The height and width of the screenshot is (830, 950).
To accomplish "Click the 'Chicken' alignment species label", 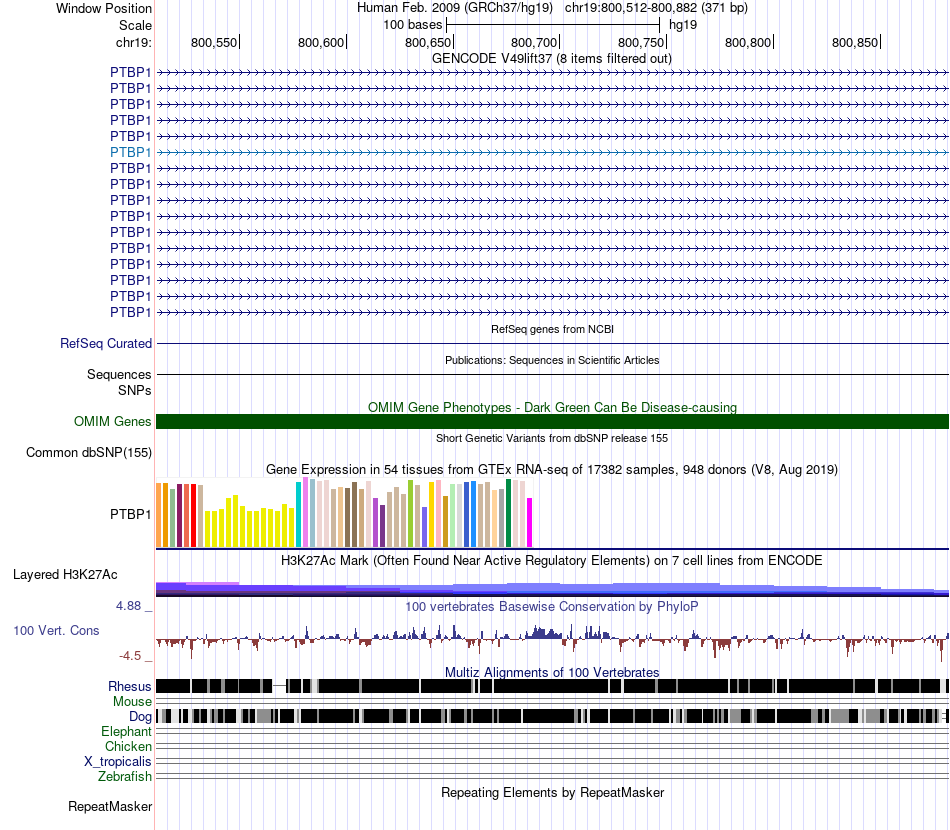I will (x=128, y=746).
